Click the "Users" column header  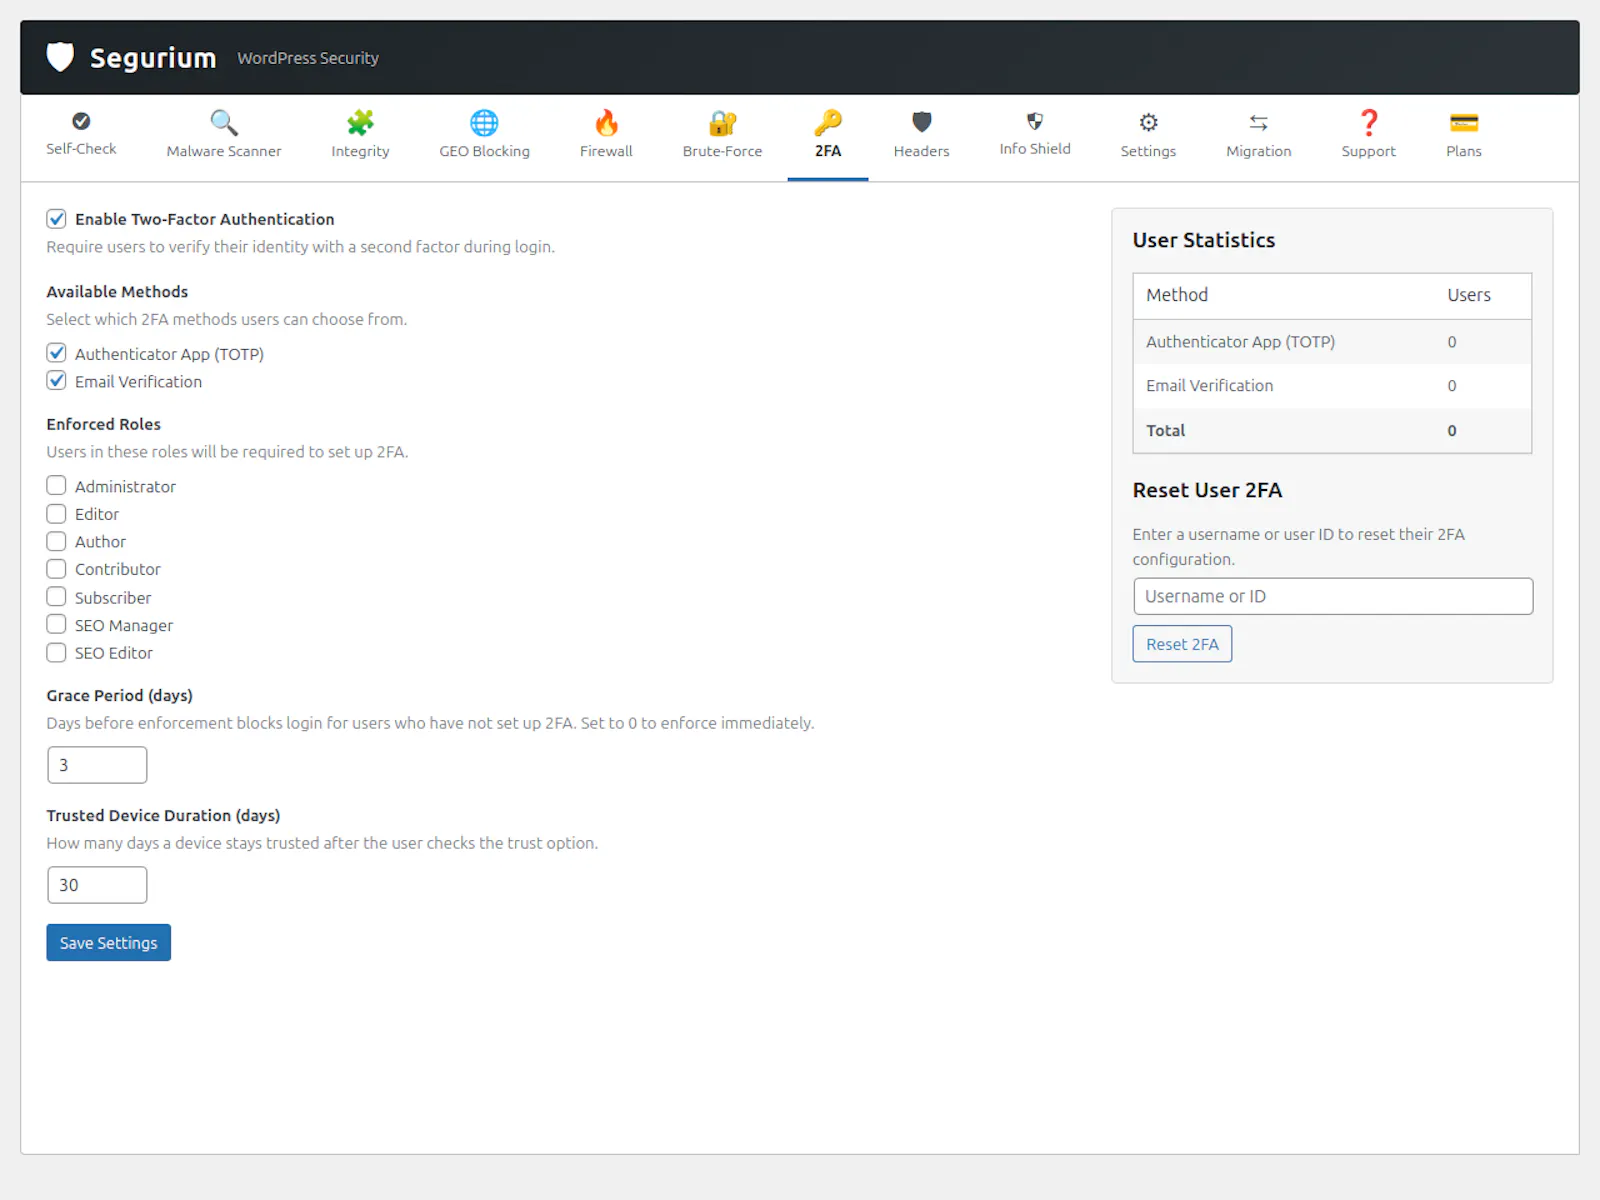coord(1469,295)
